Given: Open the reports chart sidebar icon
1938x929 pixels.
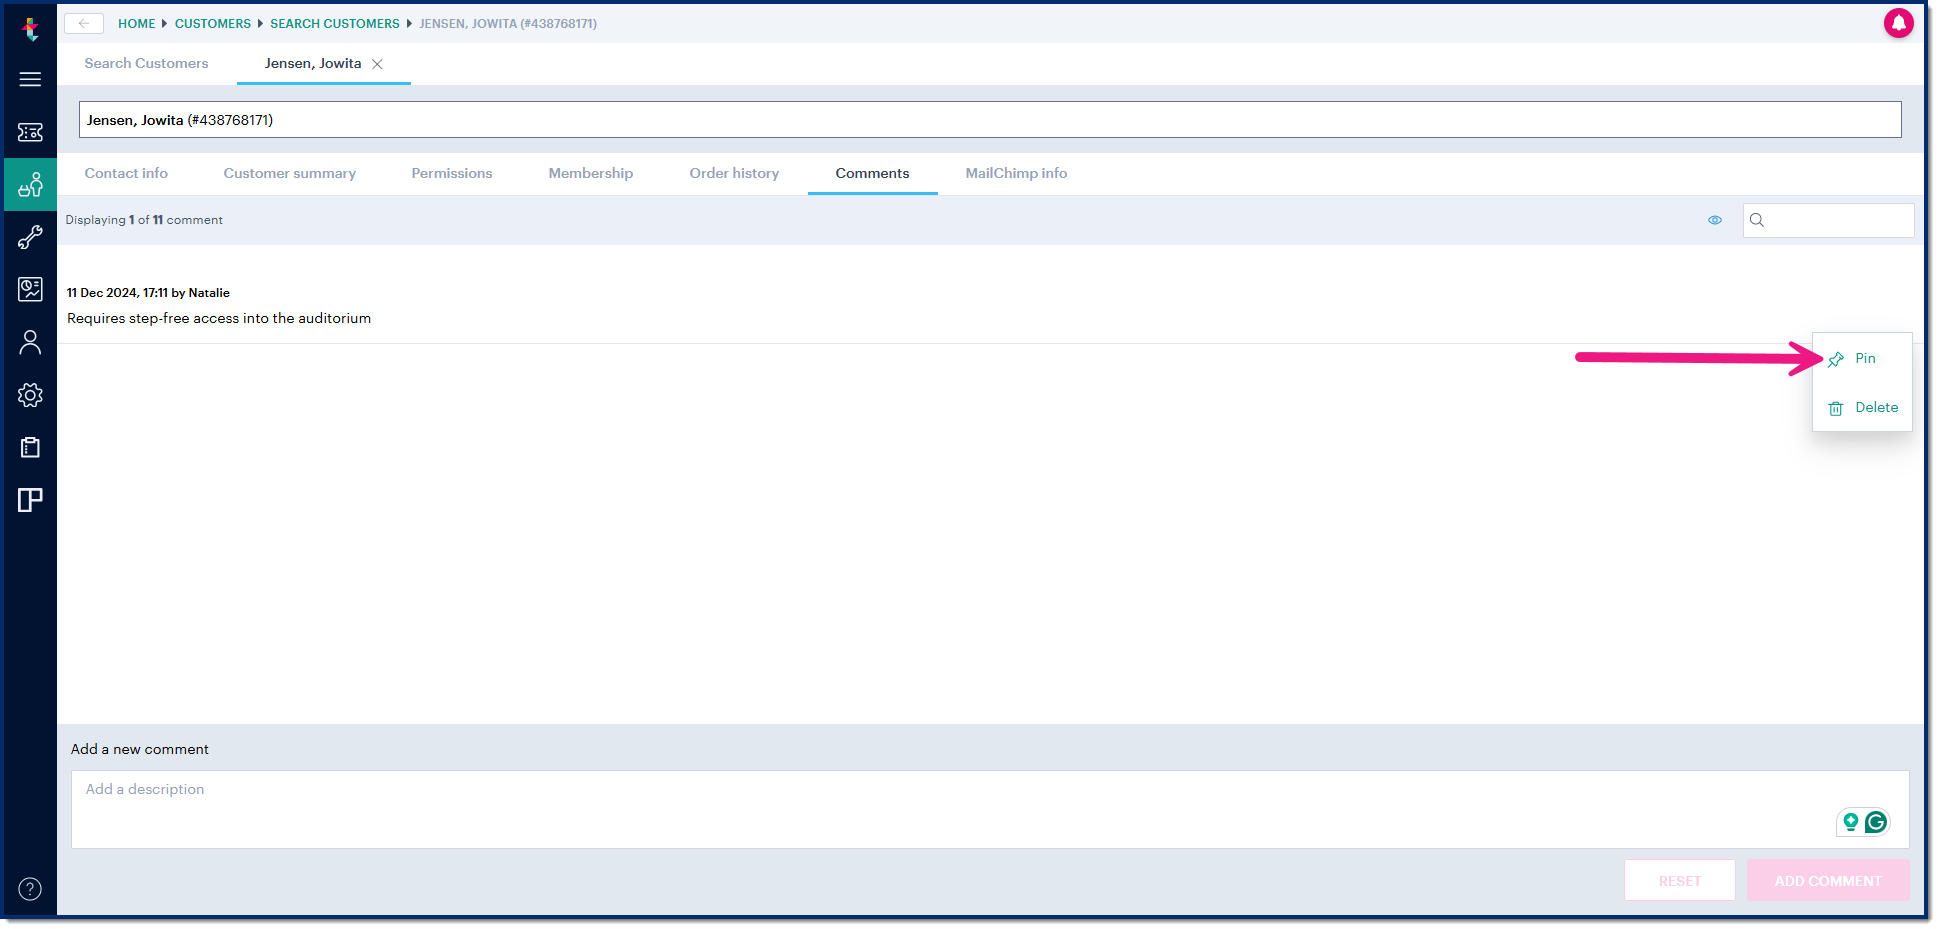Looking at the screenshot, I should click(30, 290).
